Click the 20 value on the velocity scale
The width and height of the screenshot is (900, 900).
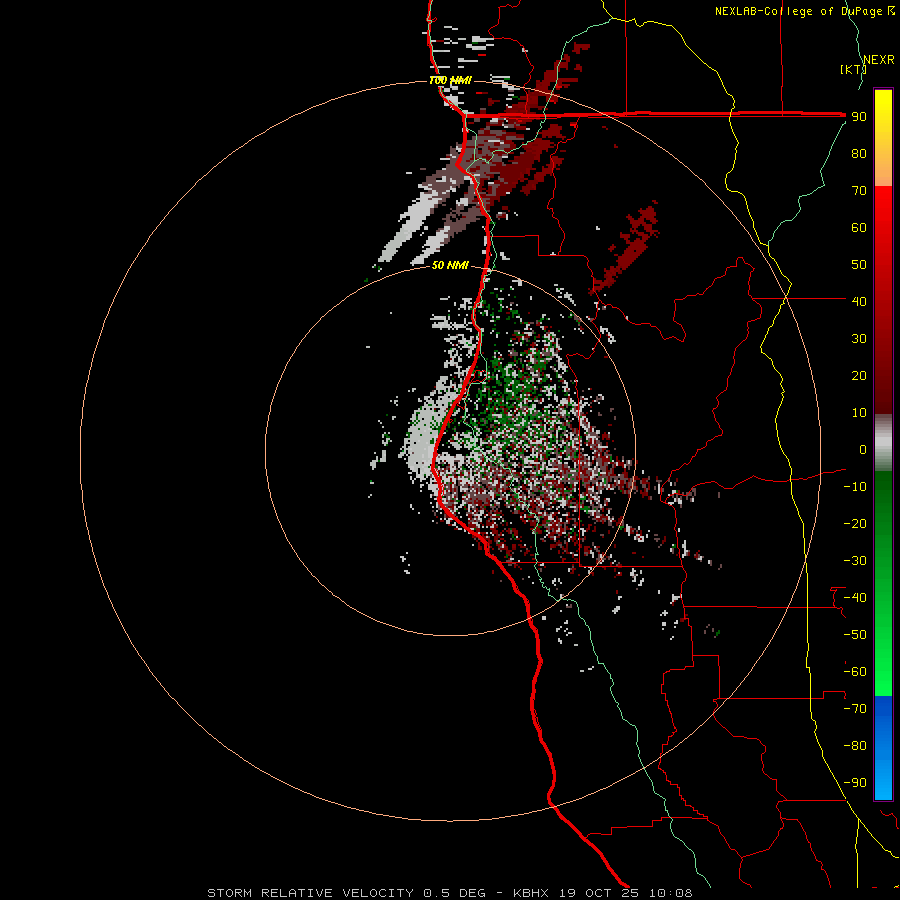(x=859, y=375)
